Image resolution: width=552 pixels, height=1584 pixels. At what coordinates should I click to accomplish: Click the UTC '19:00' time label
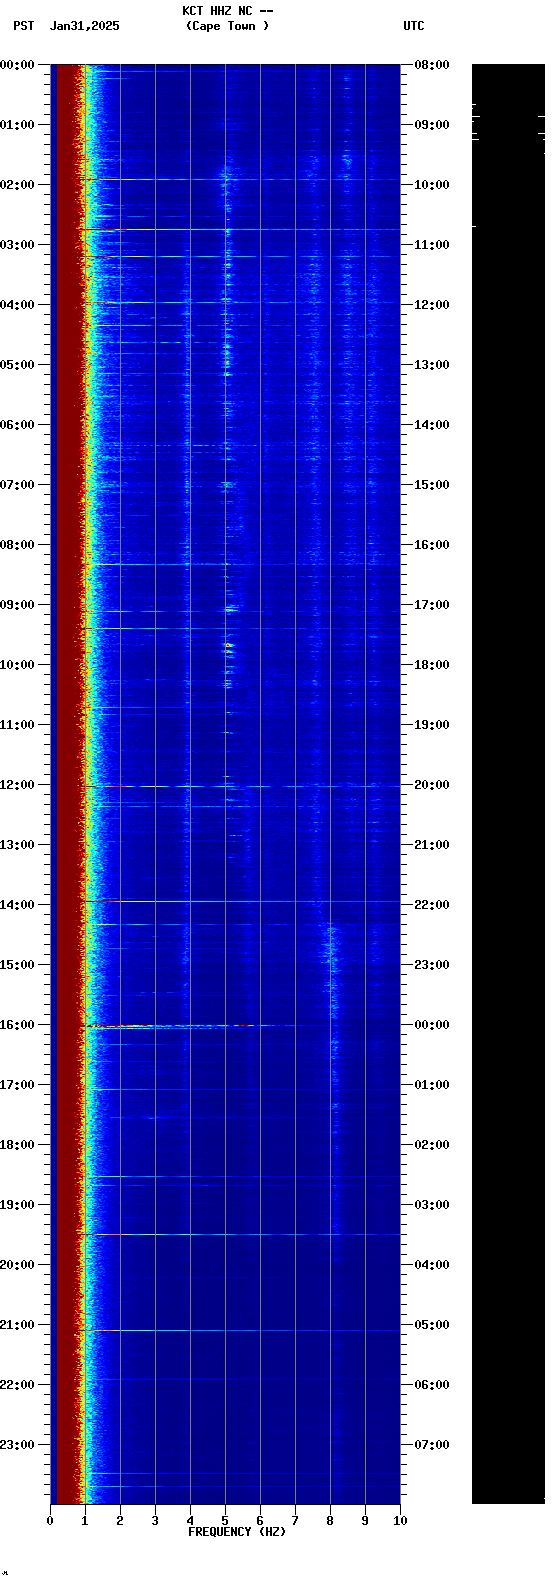(x=432, y=725)
